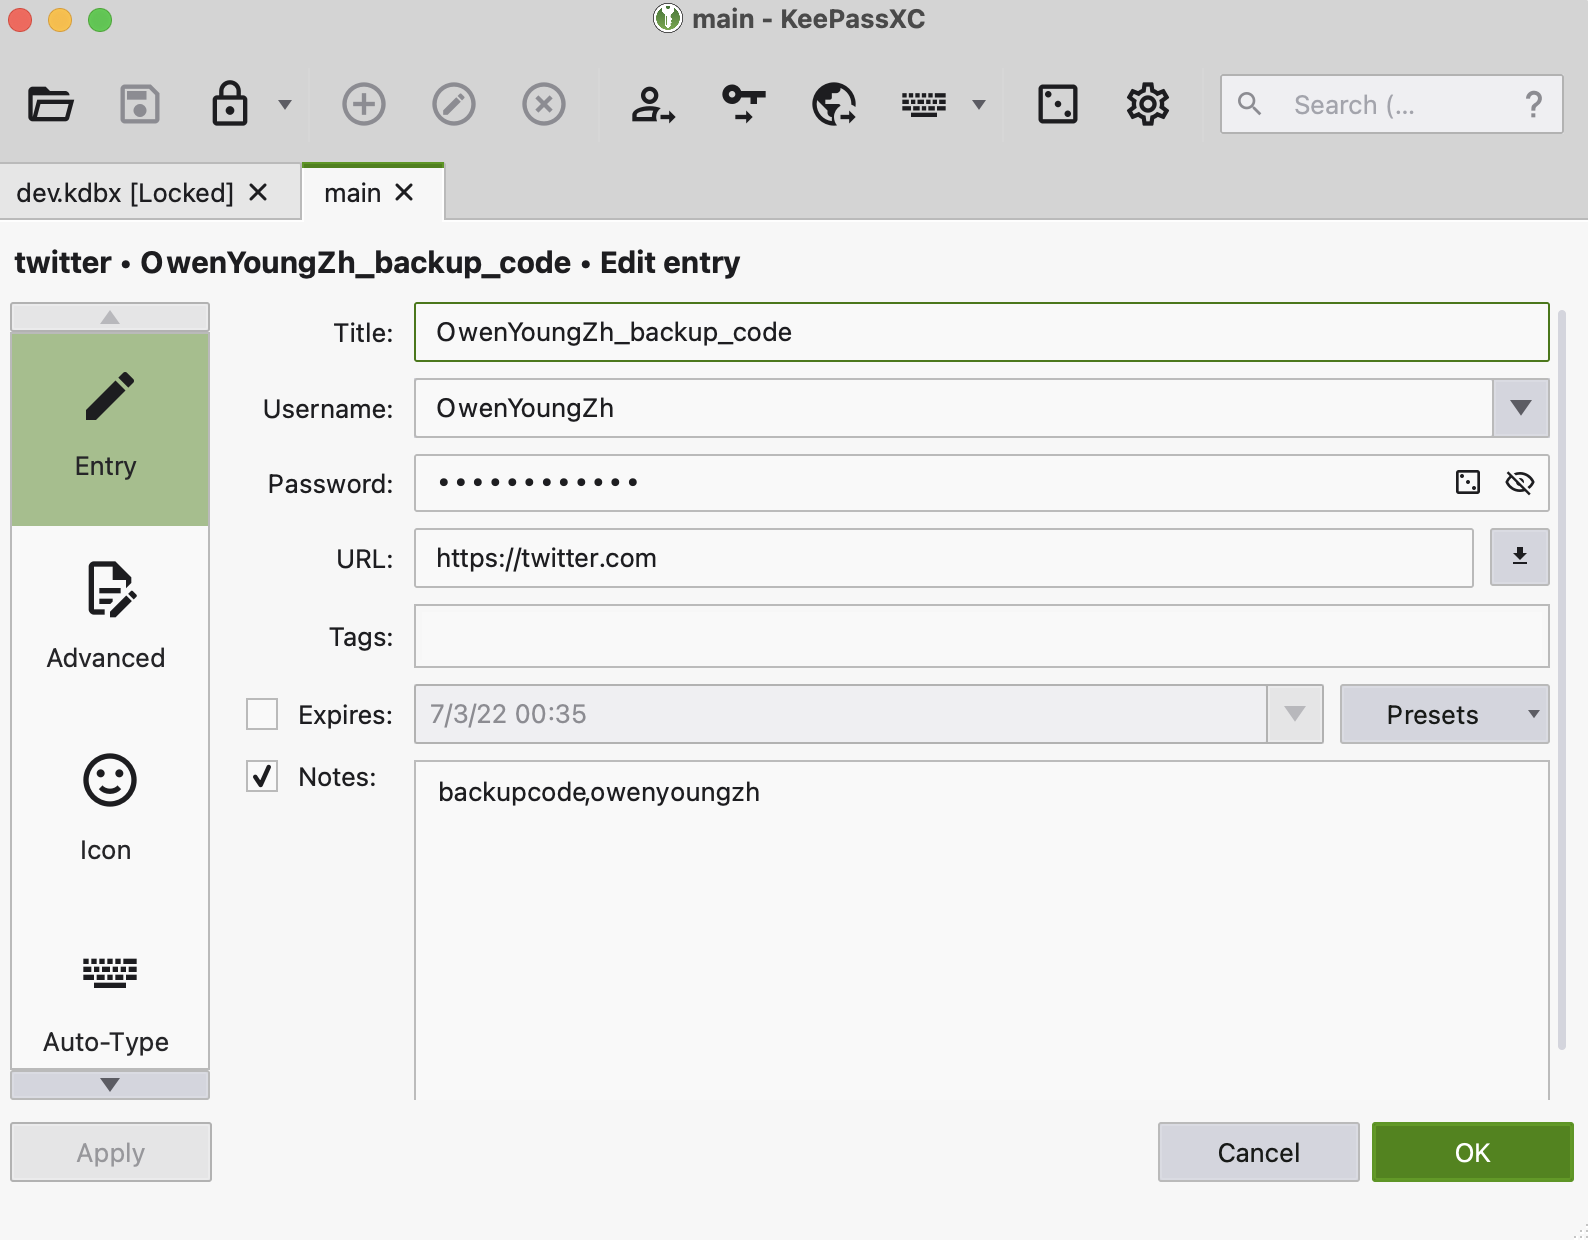
Task: Click the Copy Username toolbar icon
Action: pos(653,104)
